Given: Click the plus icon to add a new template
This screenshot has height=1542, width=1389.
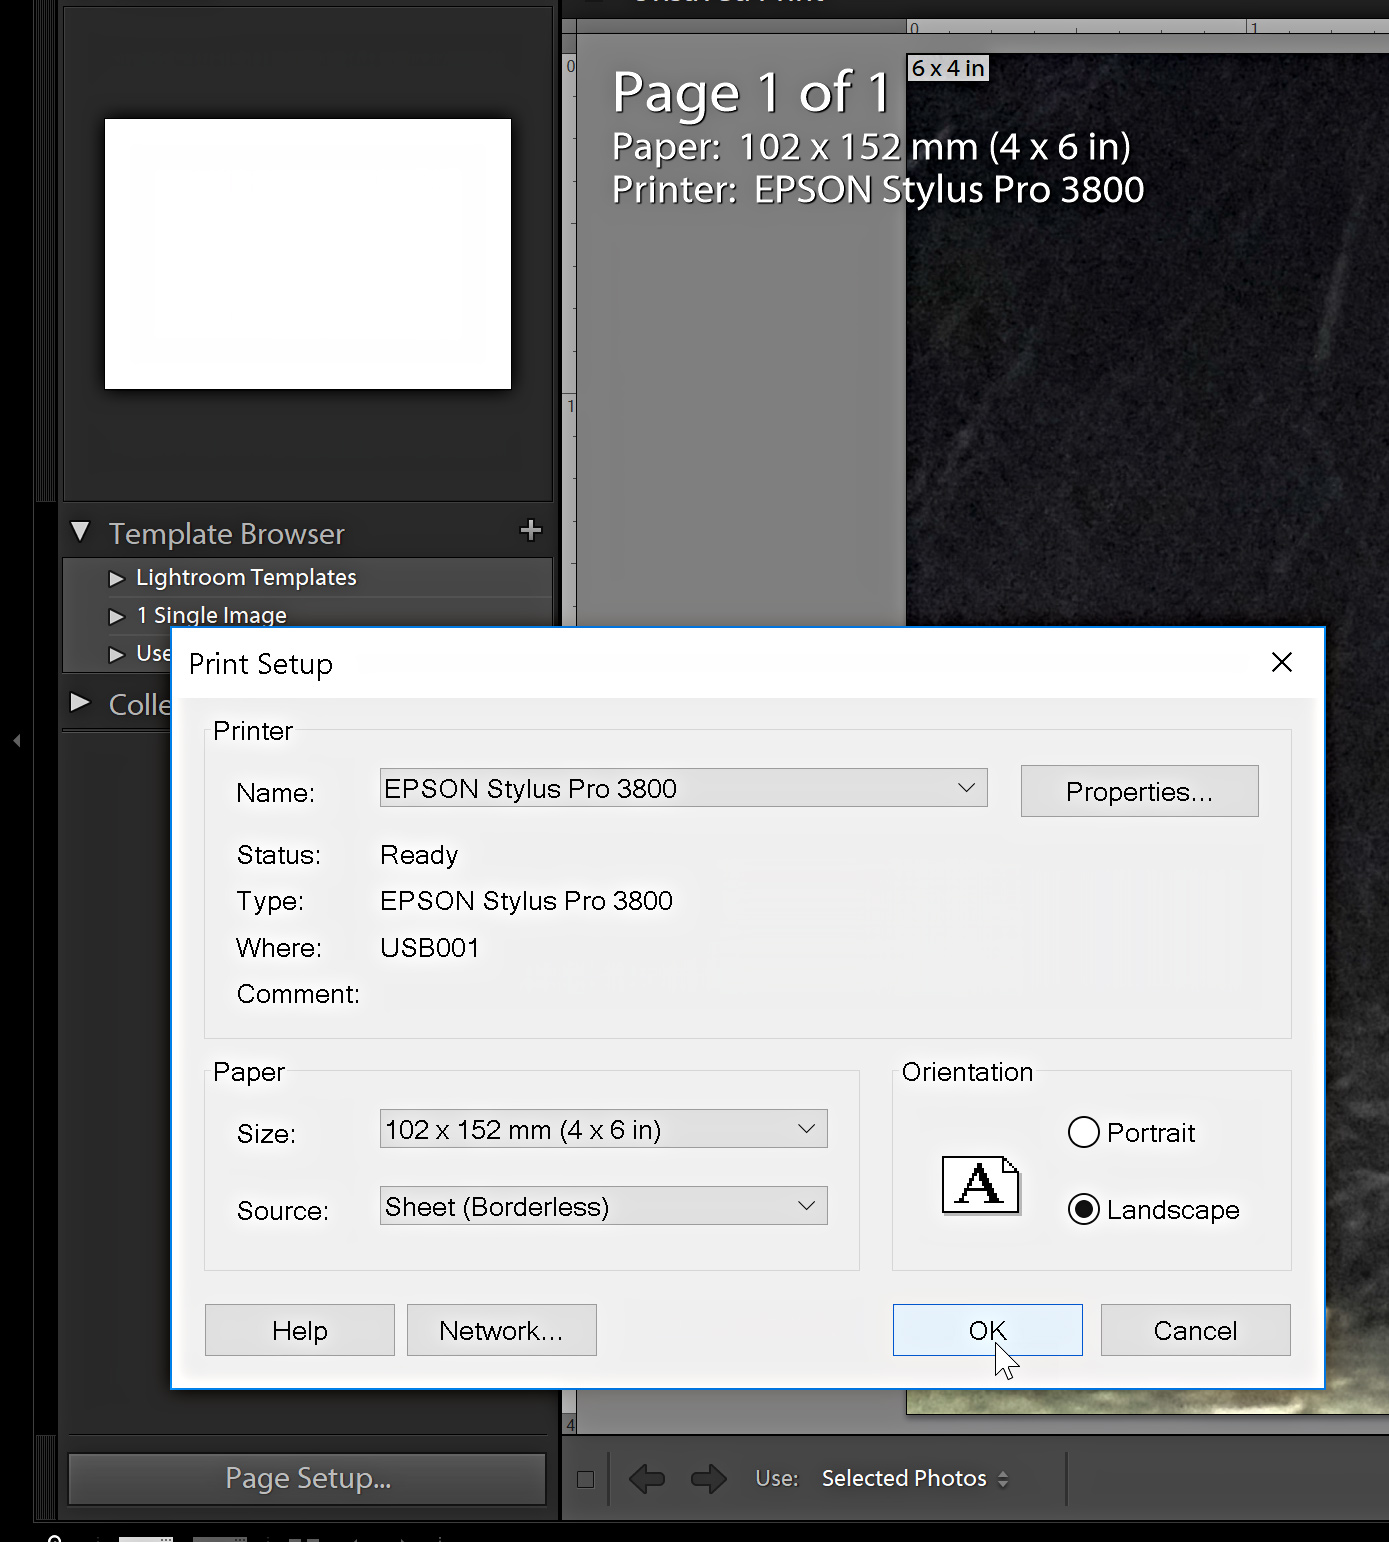Looking at the screenshot, I should 531,531.
